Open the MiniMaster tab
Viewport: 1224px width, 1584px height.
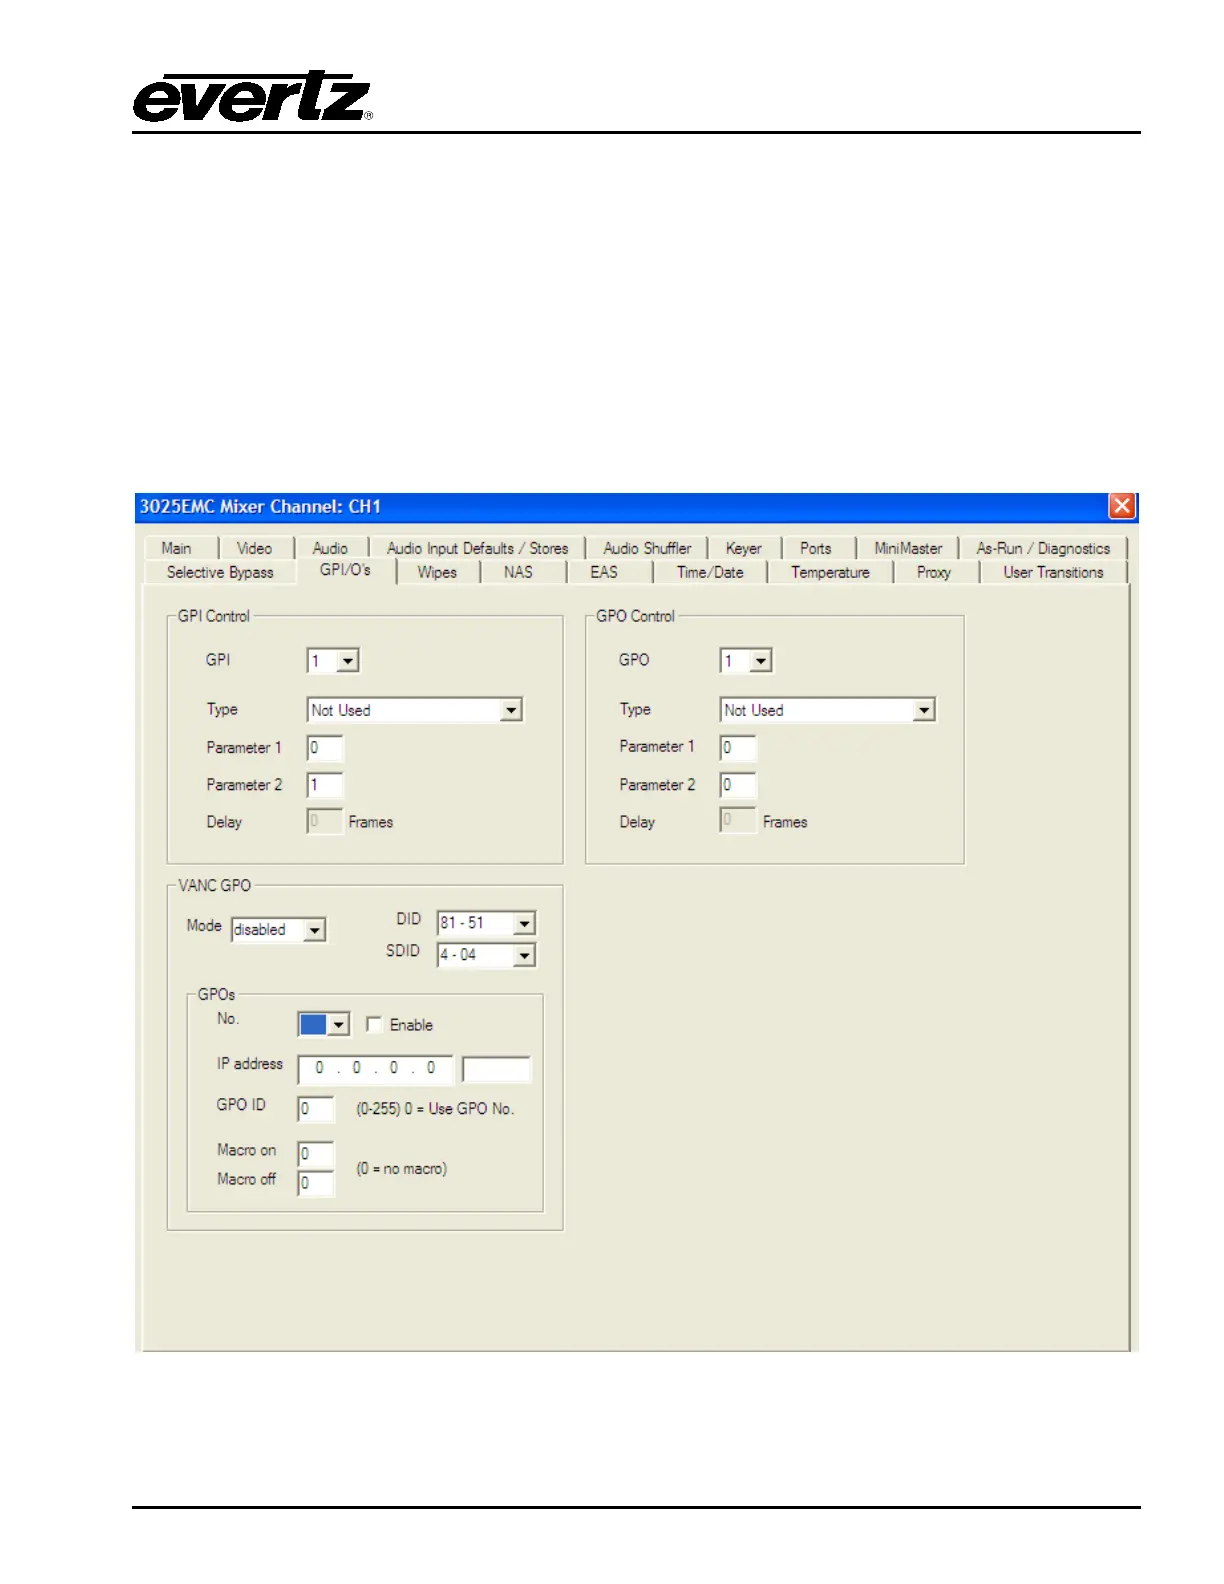(908, 548)
